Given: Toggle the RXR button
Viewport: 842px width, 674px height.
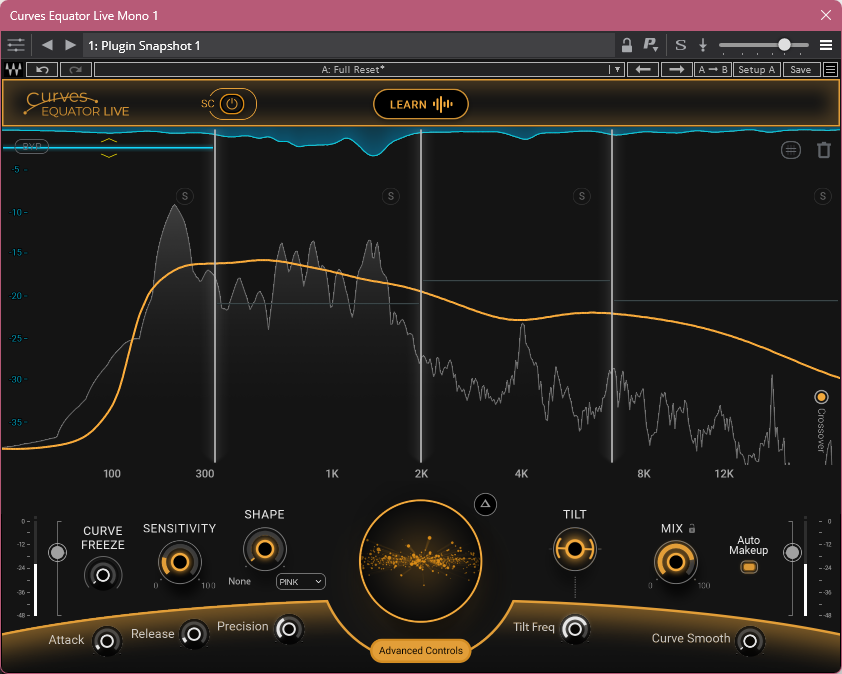Looking at the screenshot, I should 32,146.
